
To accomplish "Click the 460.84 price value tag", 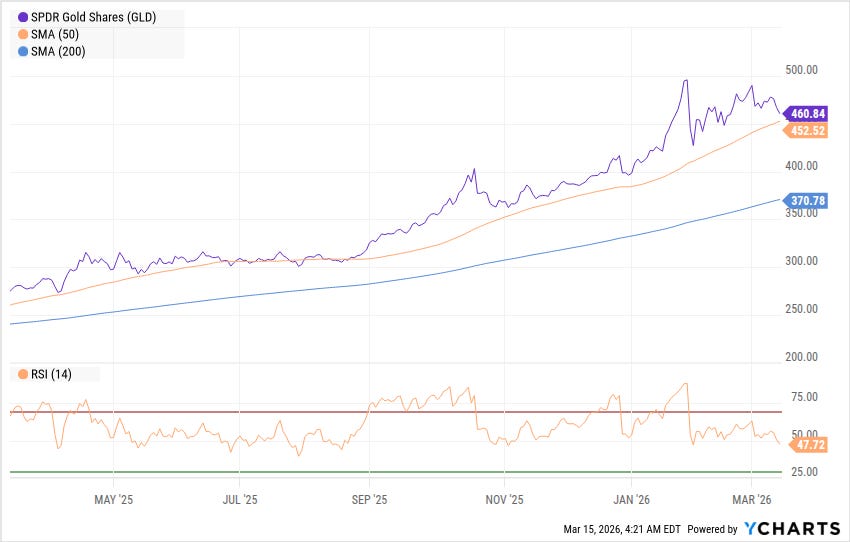I will pyautogui.click(x=806, y=114).
